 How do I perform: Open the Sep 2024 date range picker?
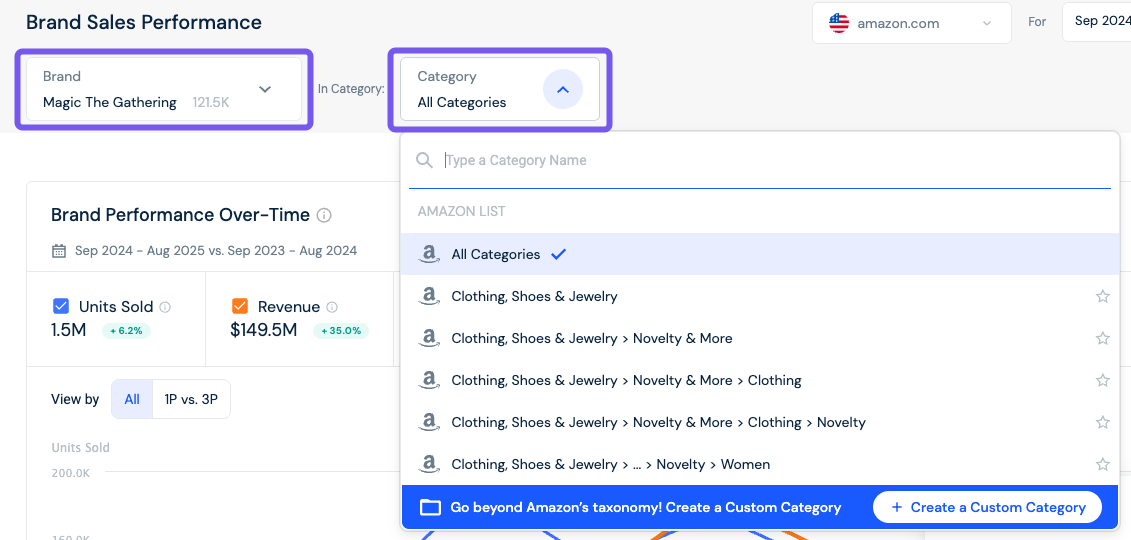1096,22
